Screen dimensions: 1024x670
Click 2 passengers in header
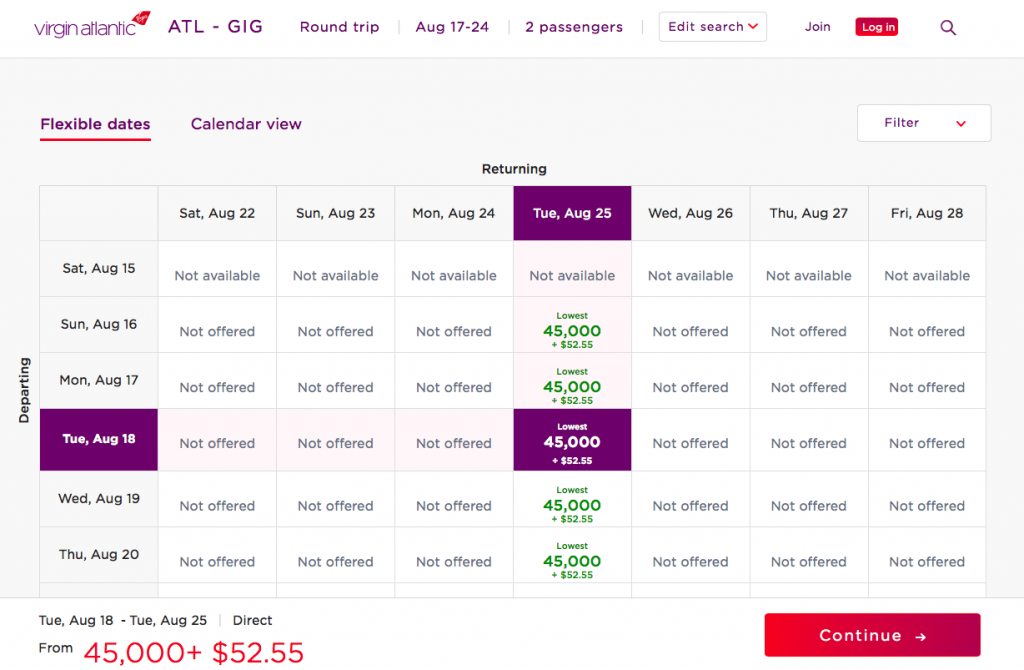573,27
